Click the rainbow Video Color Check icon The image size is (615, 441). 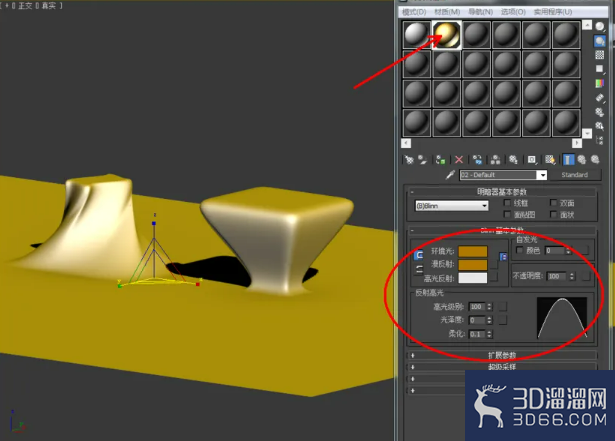[x=600, y=83]
